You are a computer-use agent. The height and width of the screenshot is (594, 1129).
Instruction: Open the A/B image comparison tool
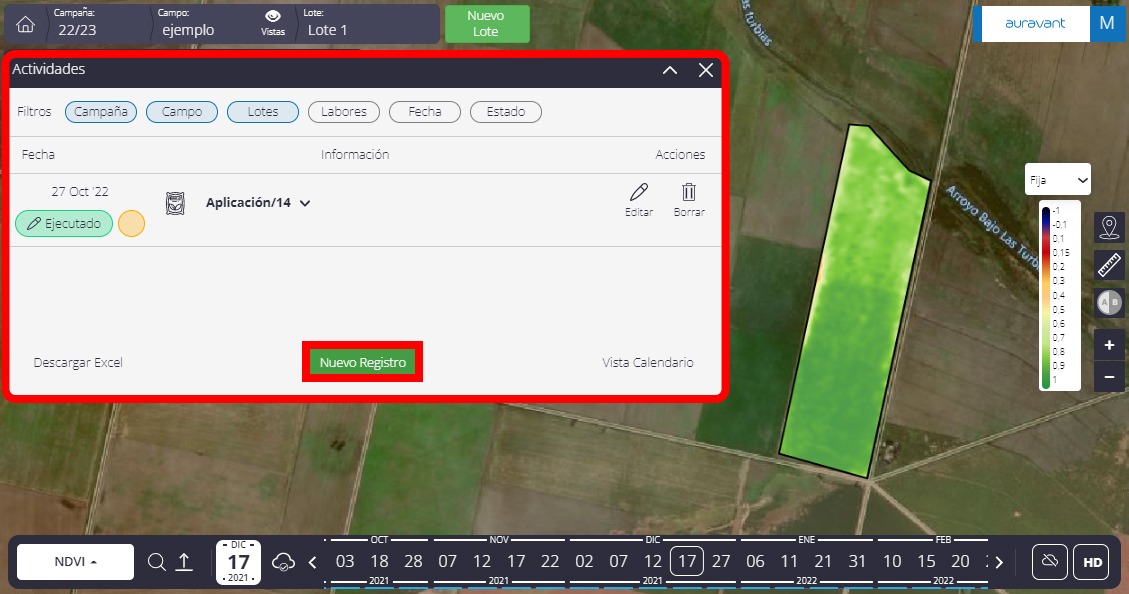pyautogui.click(x=1109, y=301)
